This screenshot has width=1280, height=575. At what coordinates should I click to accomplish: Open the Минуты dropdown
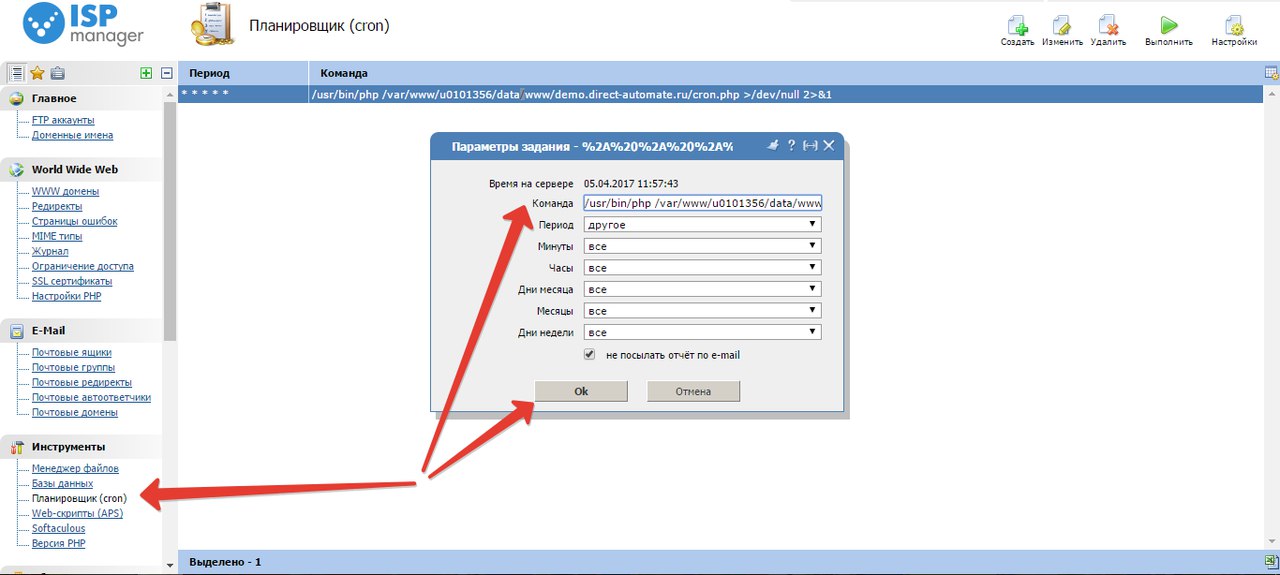click(x=703, y=246)
